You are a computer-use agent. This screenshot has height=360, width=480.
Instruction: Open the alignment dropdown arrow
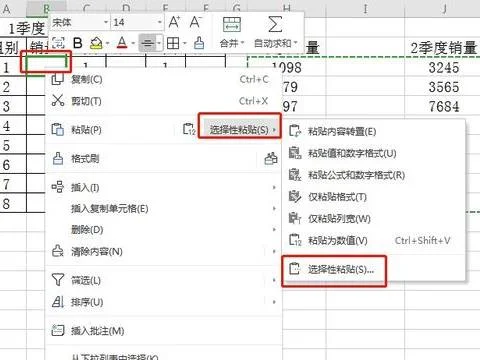[x=159, y=43]
